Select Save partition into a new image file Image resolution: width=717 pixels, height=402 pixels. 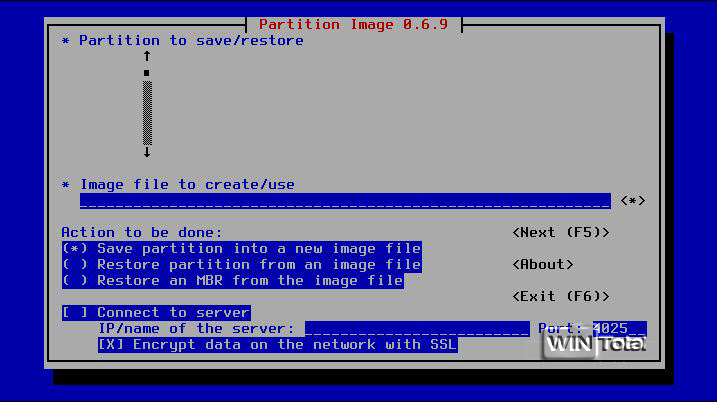coord(241,249)
